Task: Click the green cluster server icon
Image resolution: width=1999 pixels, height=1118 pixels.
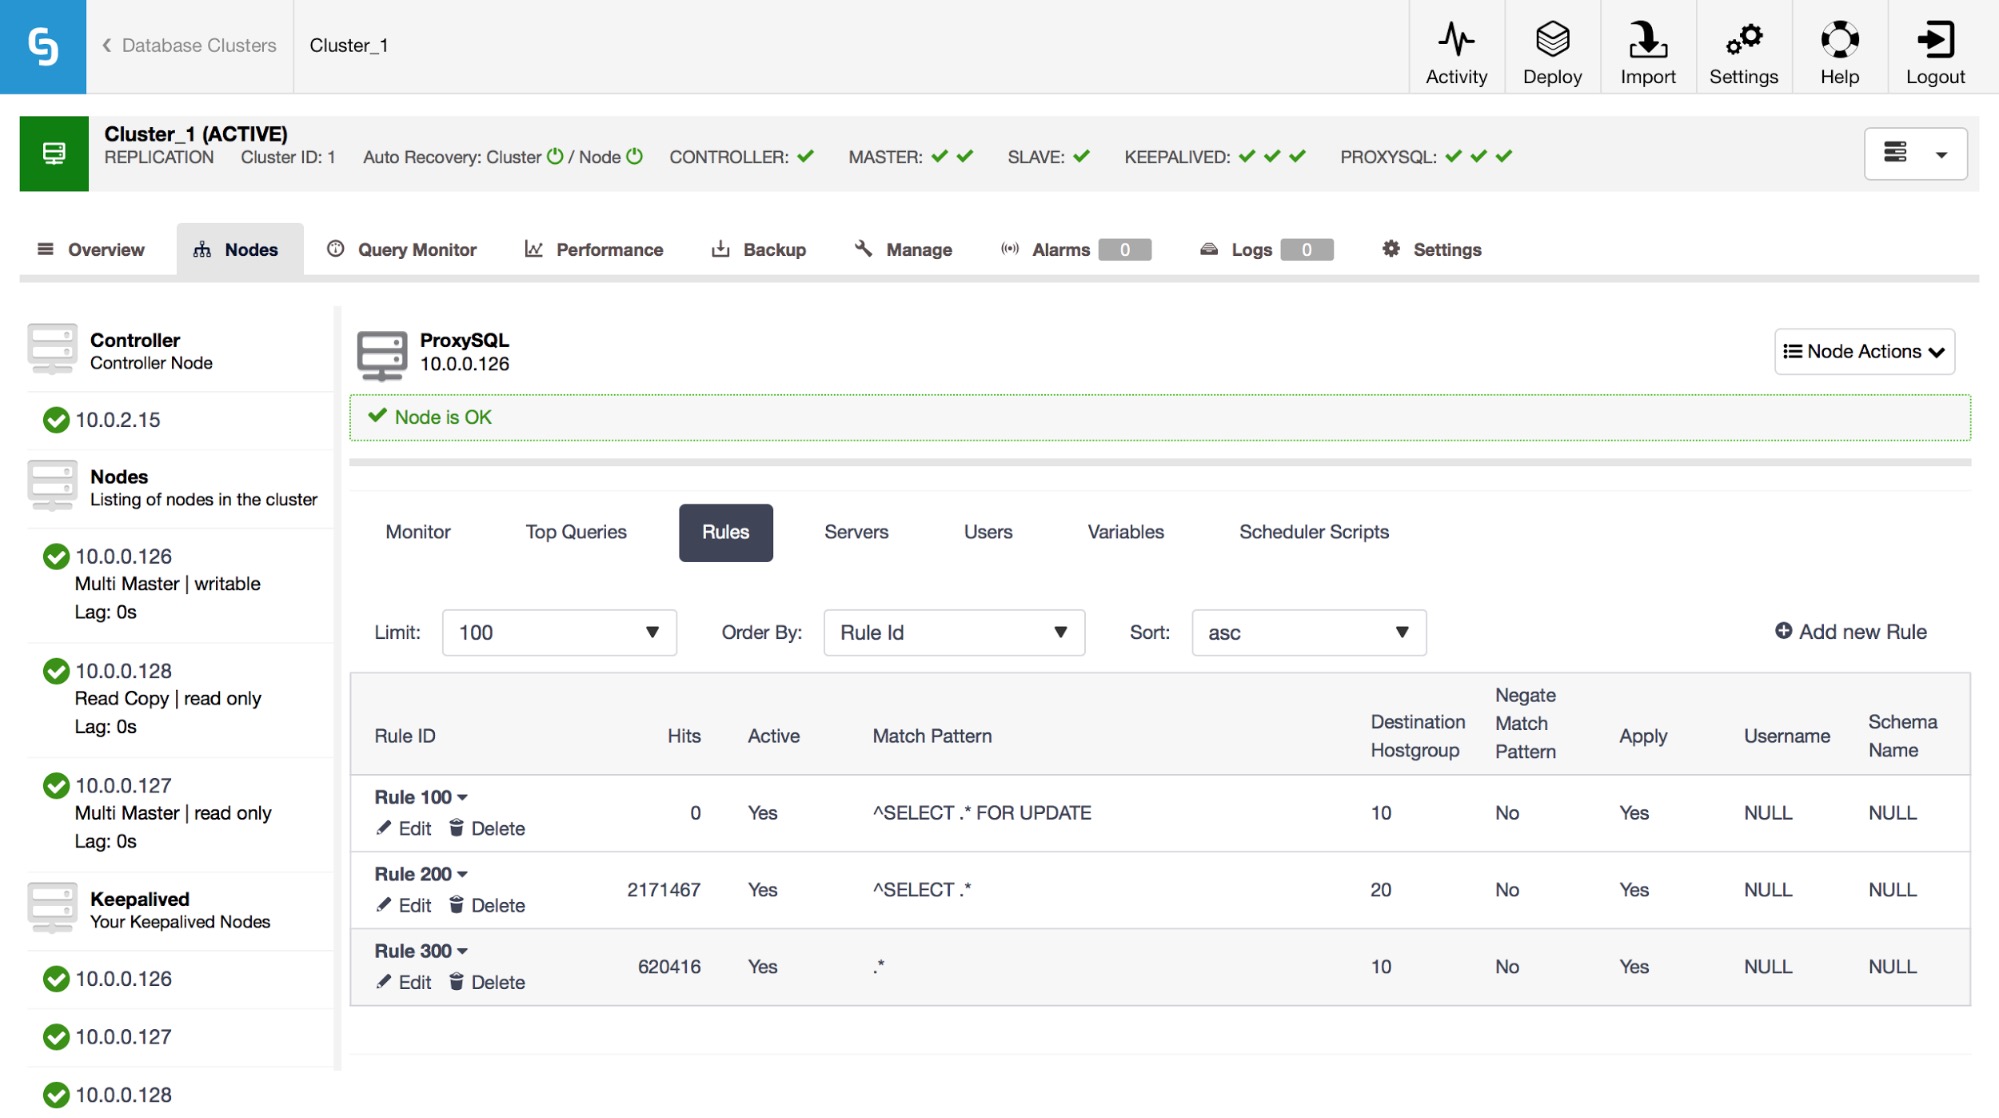Action: pos(54,153)
